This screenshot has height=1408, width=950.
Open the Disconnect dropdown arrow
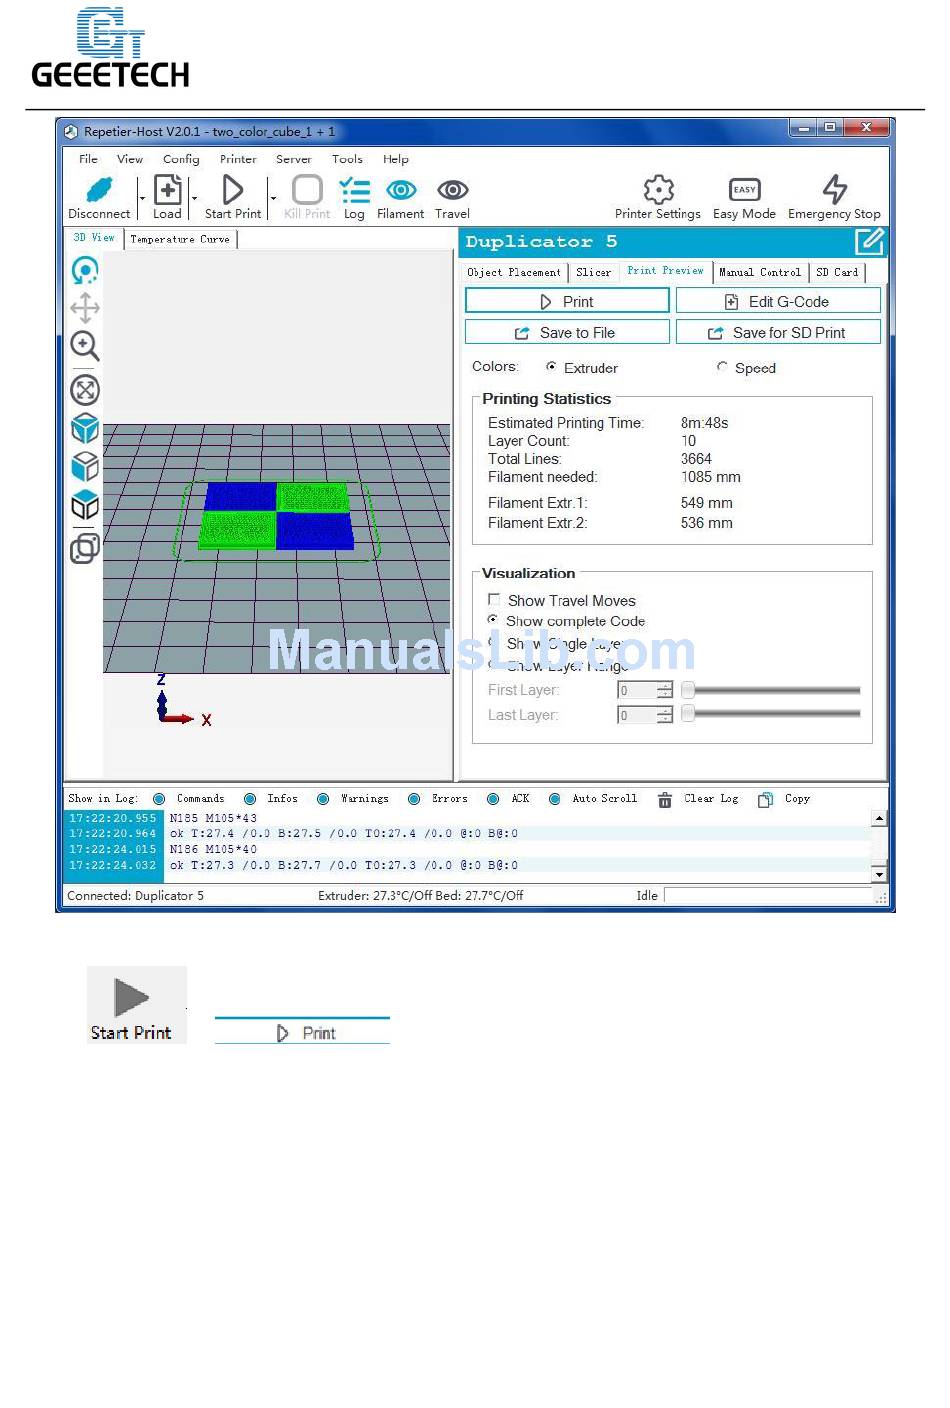[x=141, y=199]
